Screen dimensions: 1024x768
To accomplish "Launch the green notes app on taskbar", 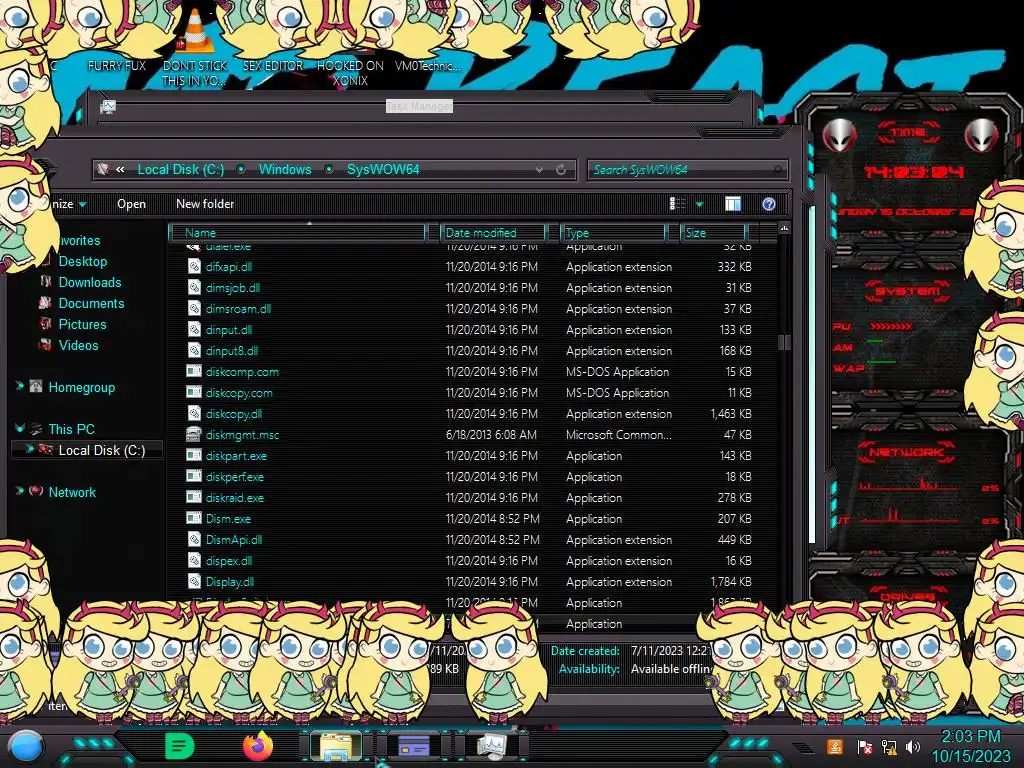I will click(180, 746).
